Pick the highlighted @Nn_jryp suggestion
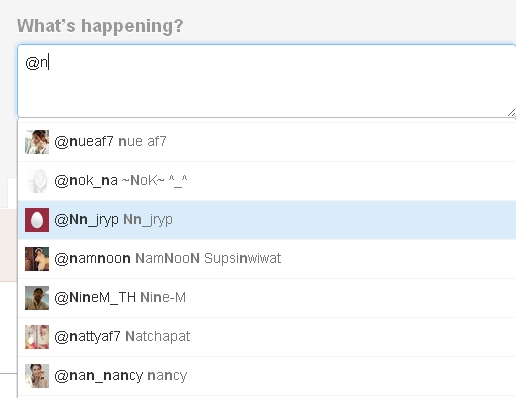This screenshot has width=516, height=398. (x=267, y=220)
